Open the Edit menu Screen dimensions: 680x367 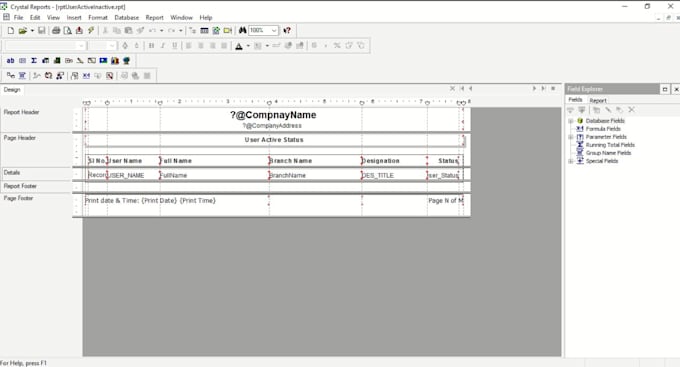35,18
